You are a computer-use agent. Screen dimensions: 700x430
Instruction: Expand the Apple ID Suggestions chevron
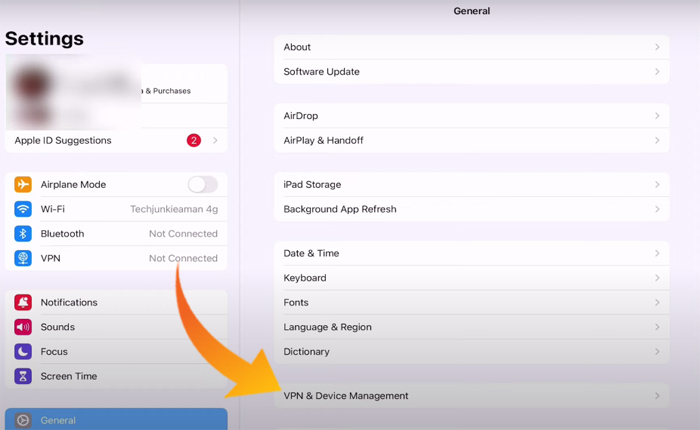[215, 141]
